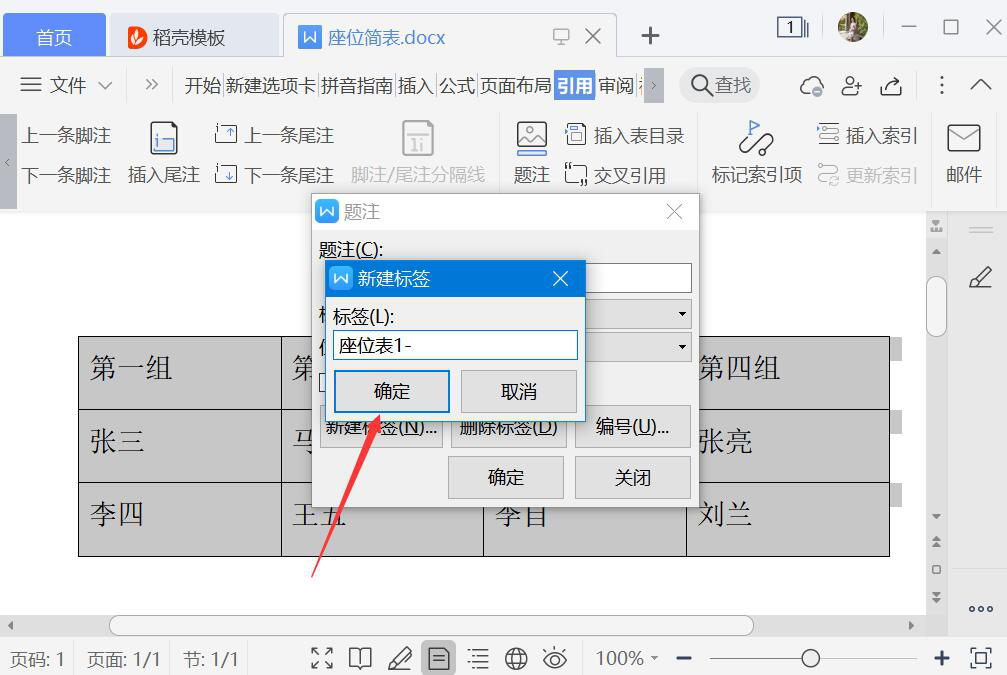Switch to reading mode book icon
1007x675 pixels.
tap(360, 658)
